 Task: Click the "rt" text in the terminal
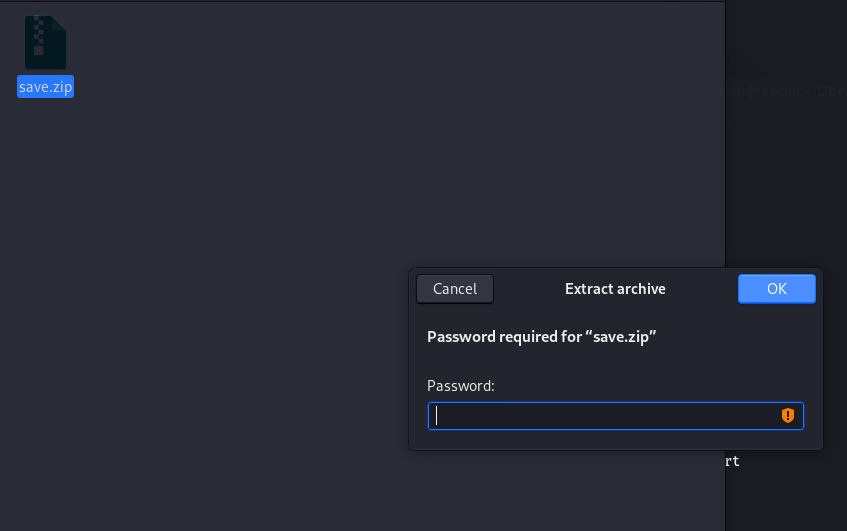point(732,461)
